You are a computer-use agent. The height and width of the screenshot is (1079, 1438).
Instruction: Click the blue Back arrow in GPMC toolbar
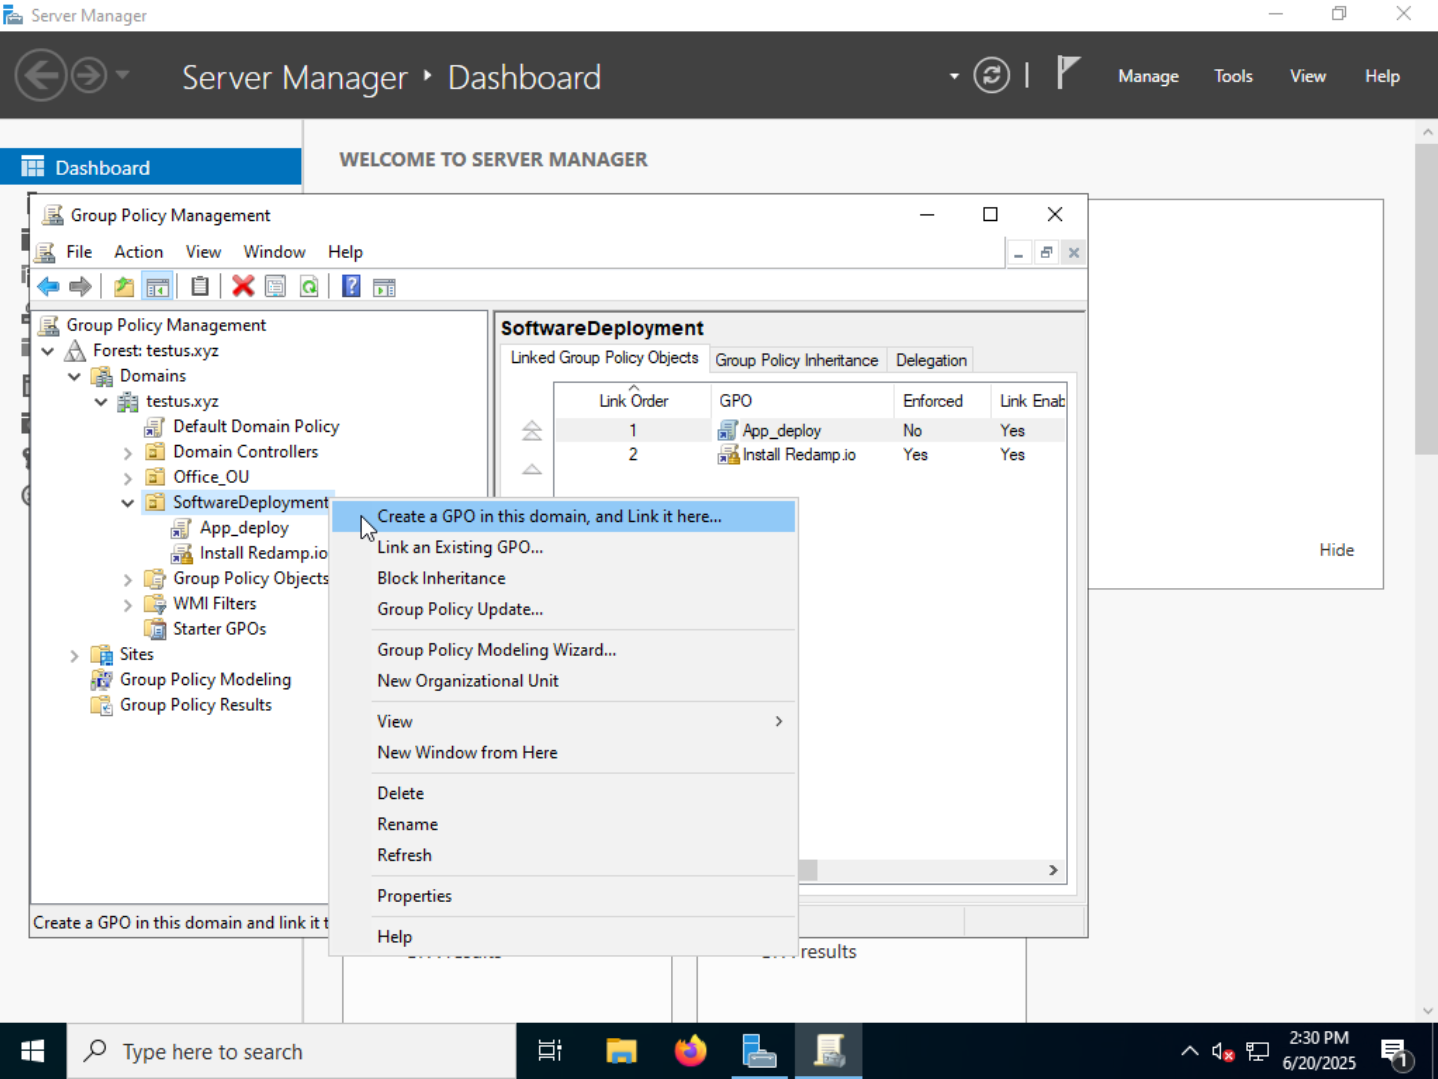[x=48, y=287]
